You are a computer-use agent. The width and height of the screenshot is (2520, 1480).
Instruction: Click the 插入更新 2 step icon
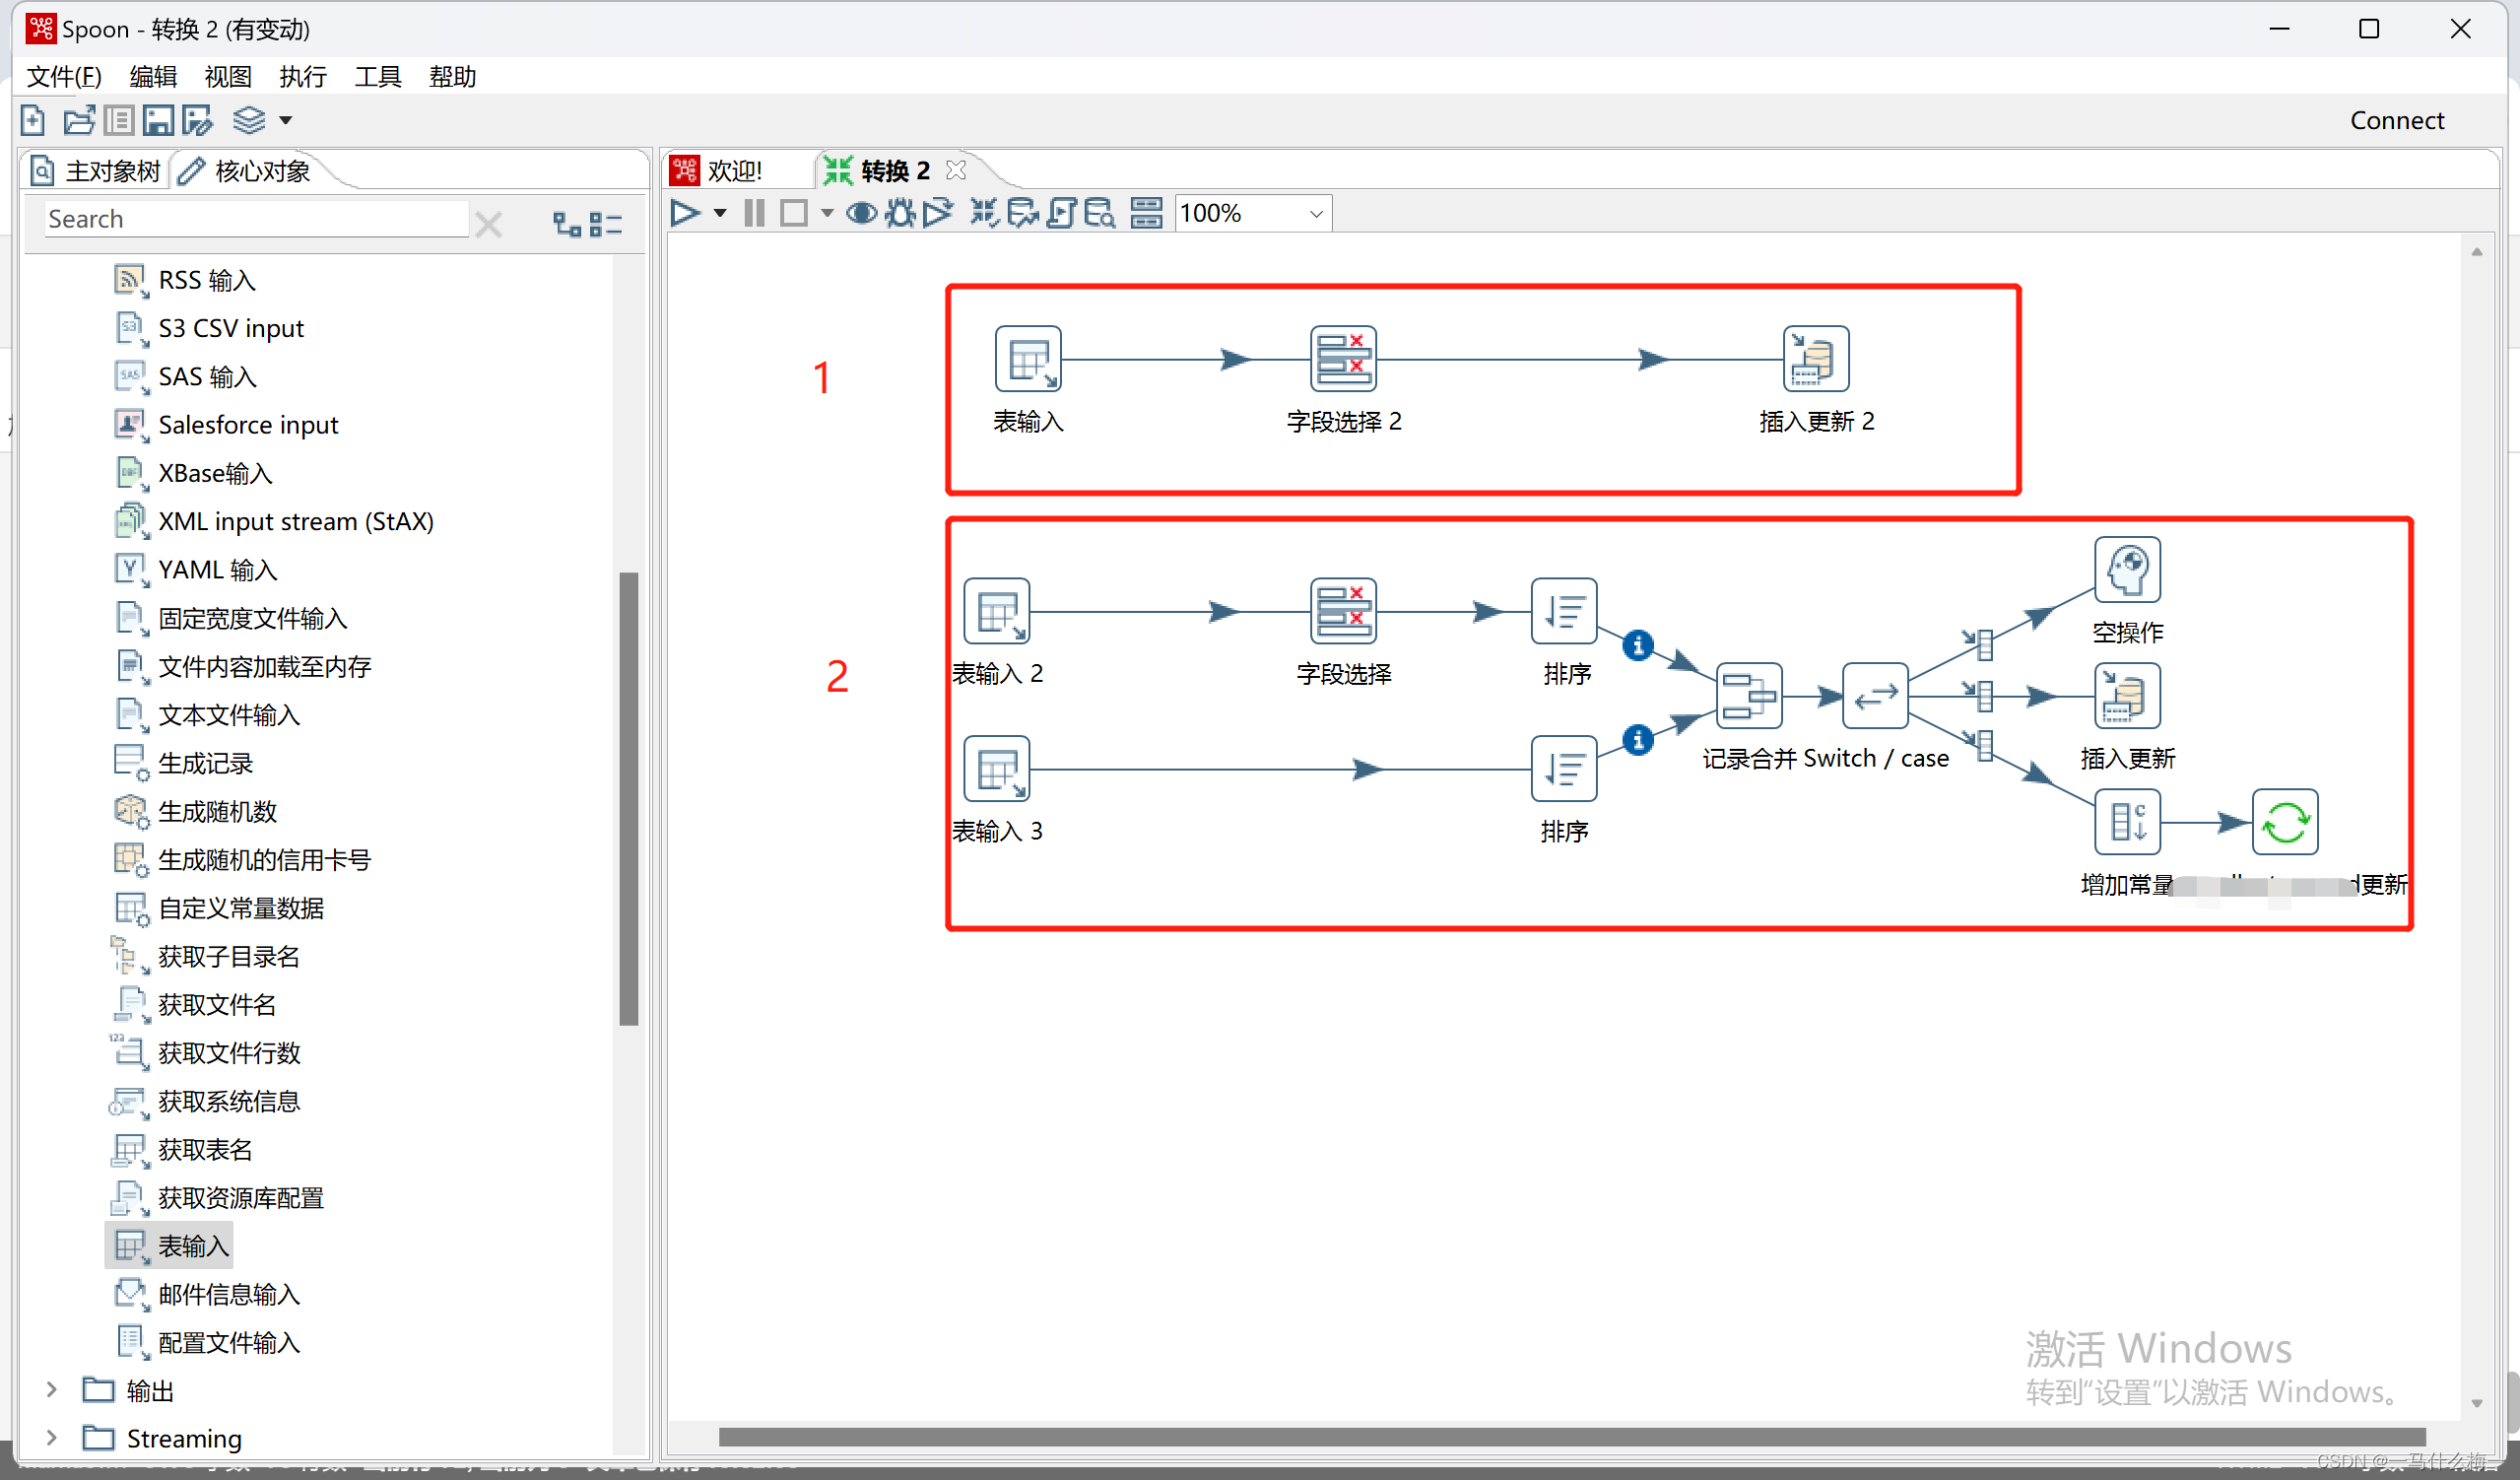pyautogui.click(x=1816, y=359)
